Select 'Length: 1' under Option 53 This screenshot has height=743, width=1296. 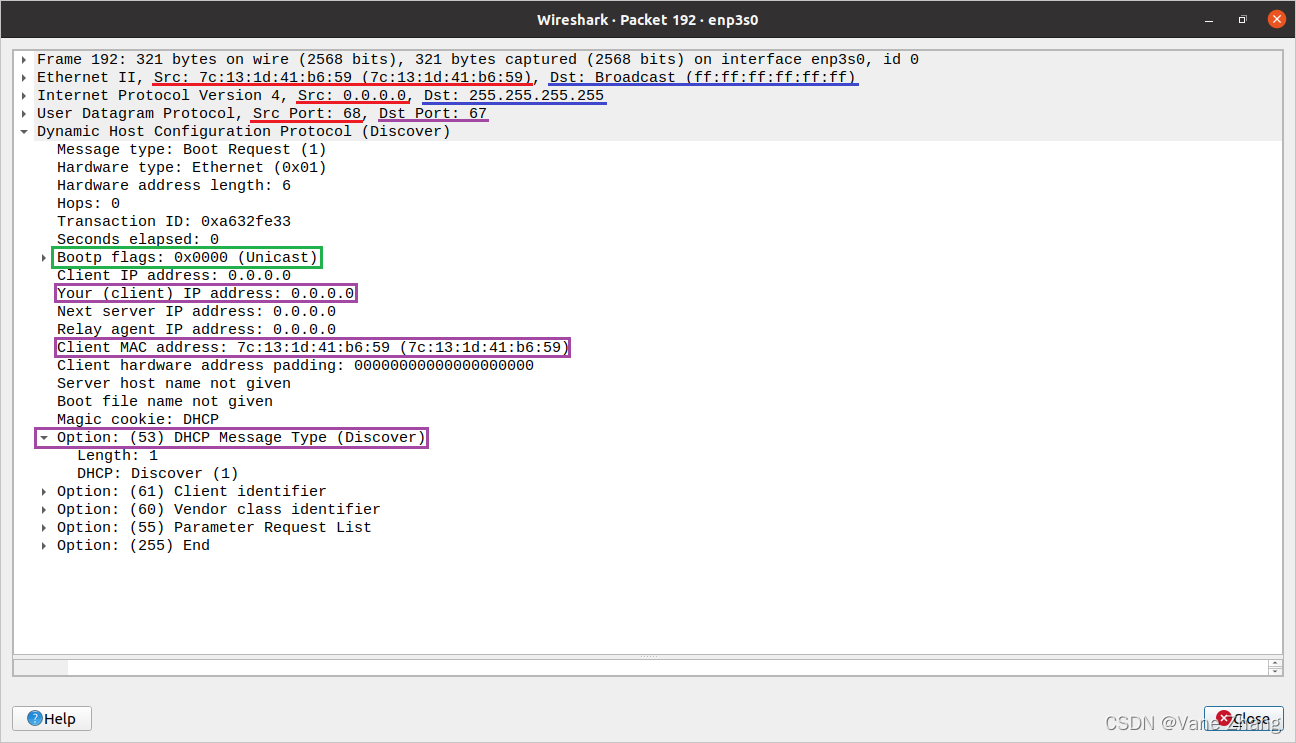pos(117,456)
